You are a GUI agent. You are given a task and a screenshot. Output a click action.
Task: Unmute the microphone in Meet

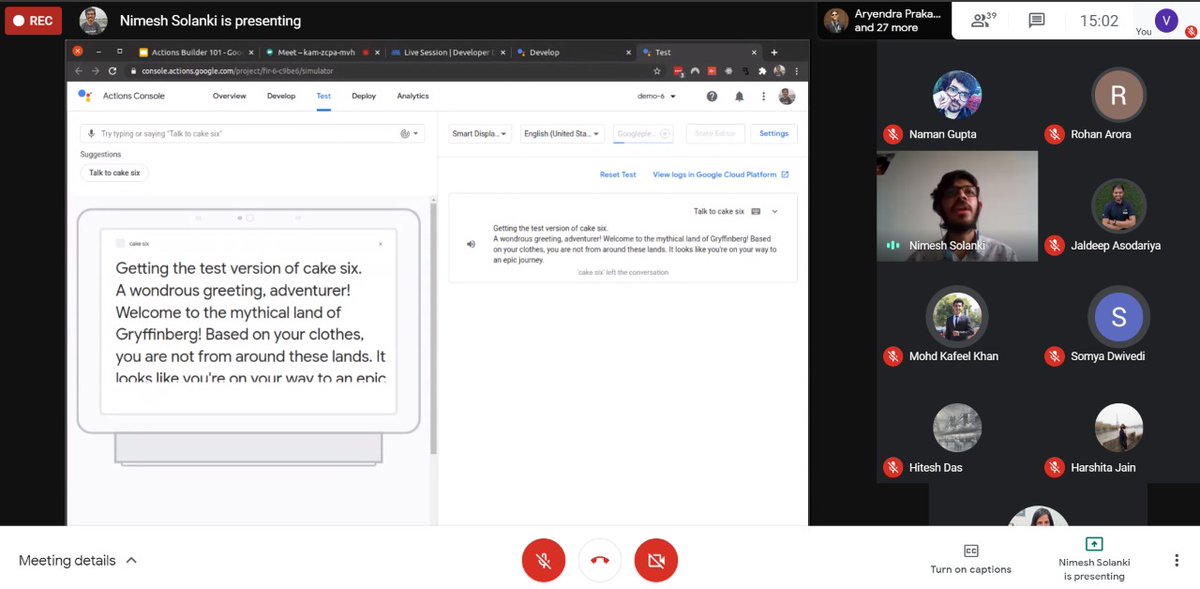[x=543, y=561]
